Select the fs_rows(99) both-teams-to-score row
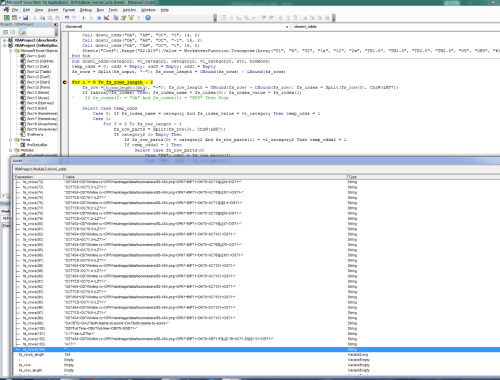 point(257,323)
